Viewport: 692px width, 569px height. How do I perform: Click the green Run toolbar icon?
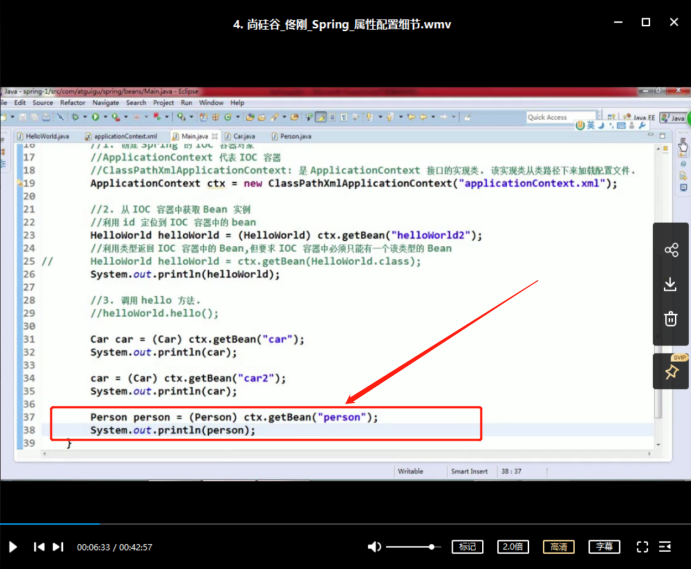(x=95, y=117)
